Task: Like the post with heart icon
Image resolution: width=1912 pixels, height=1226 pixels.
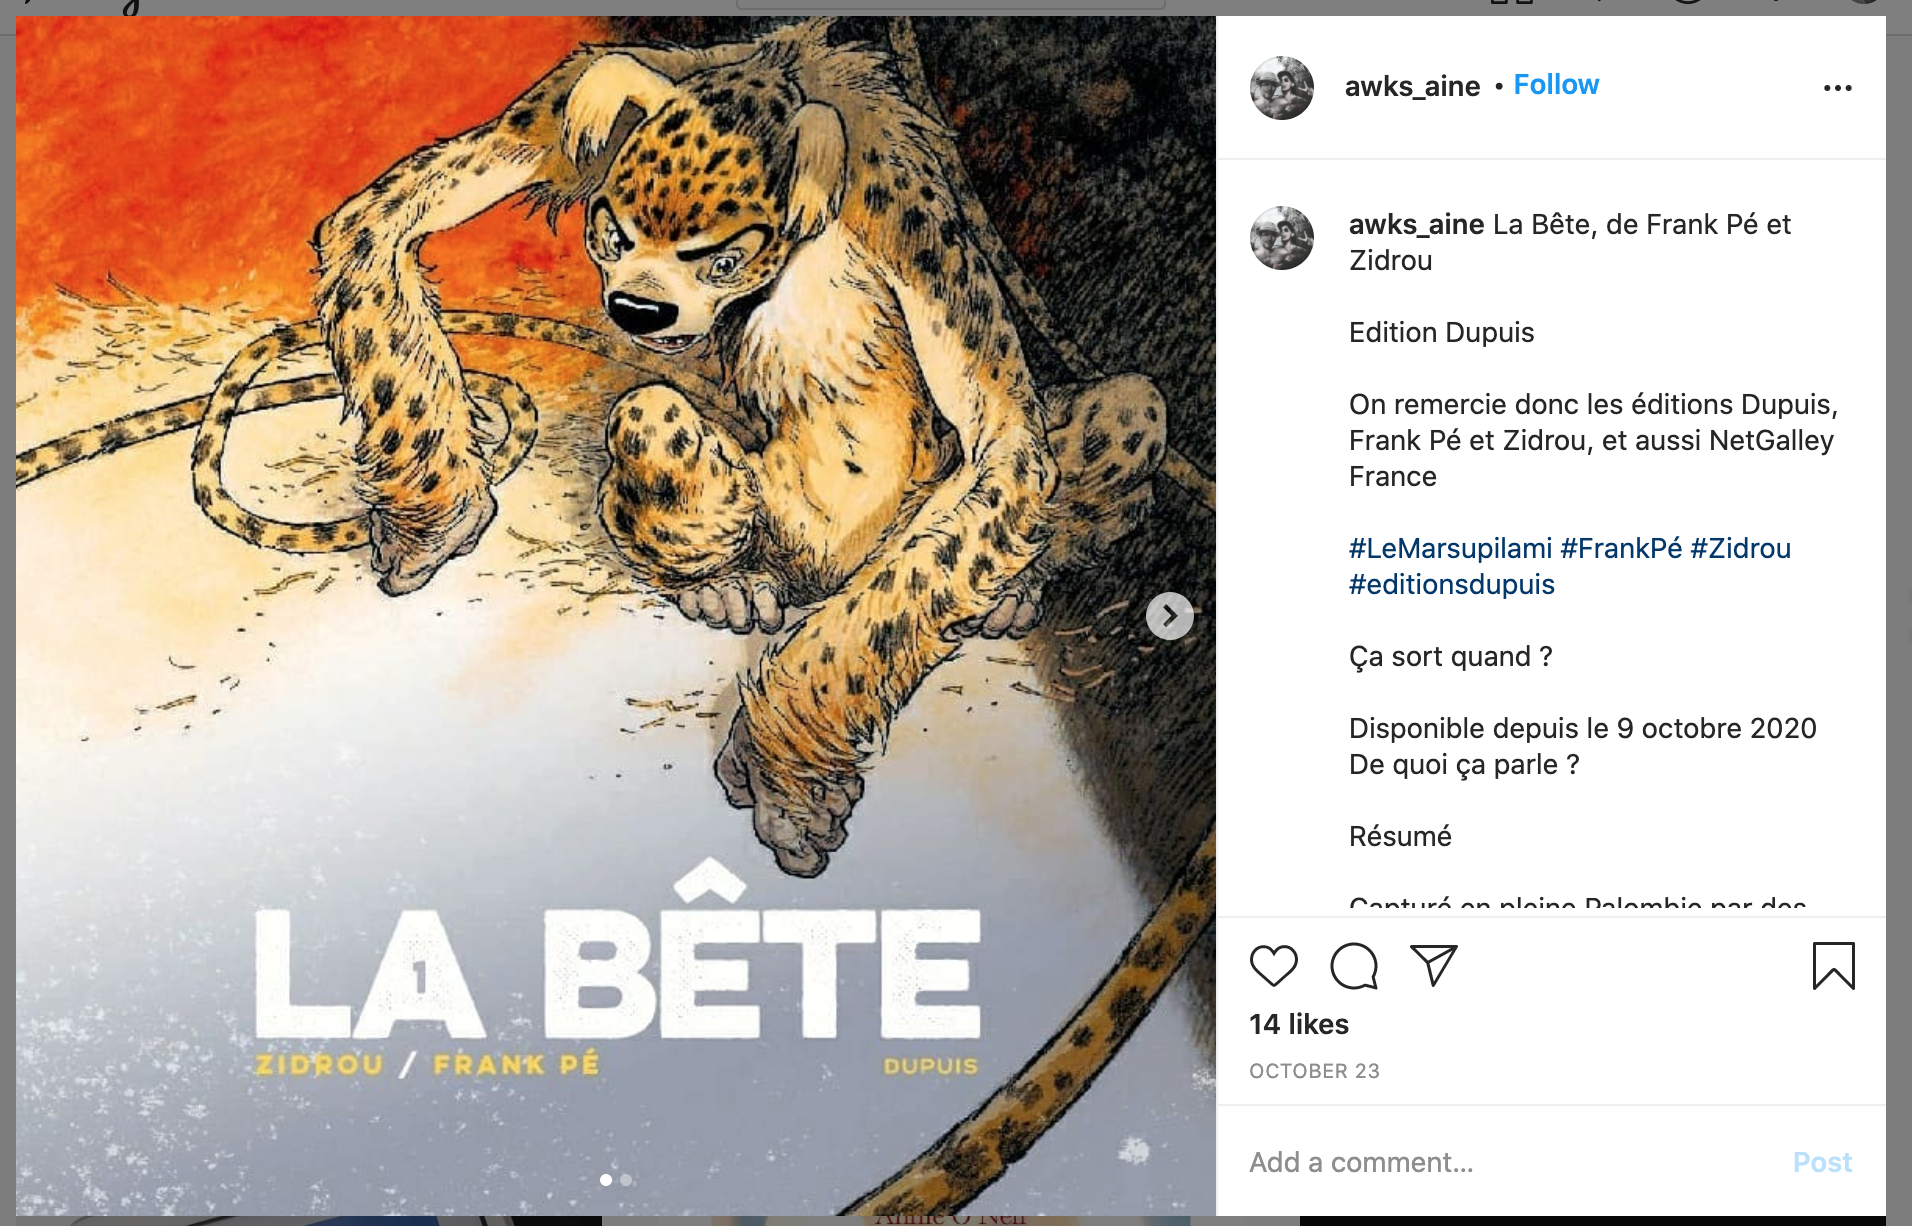Action: click(1273, 966)
